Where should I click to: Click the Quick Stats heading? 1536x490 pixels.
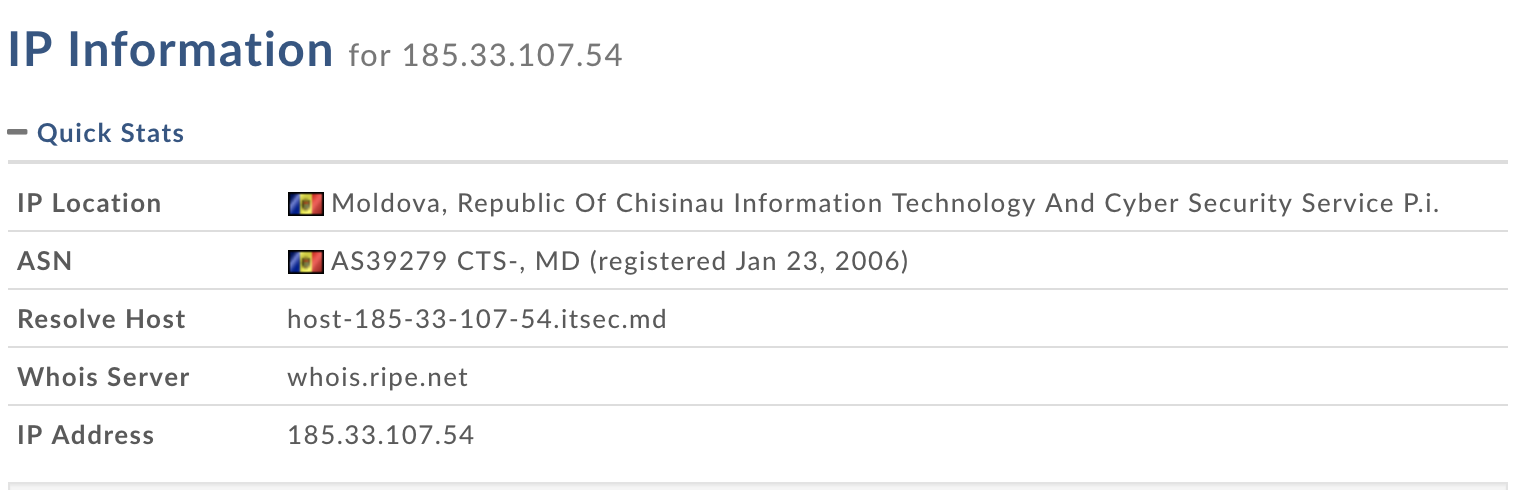pos(110,133)
